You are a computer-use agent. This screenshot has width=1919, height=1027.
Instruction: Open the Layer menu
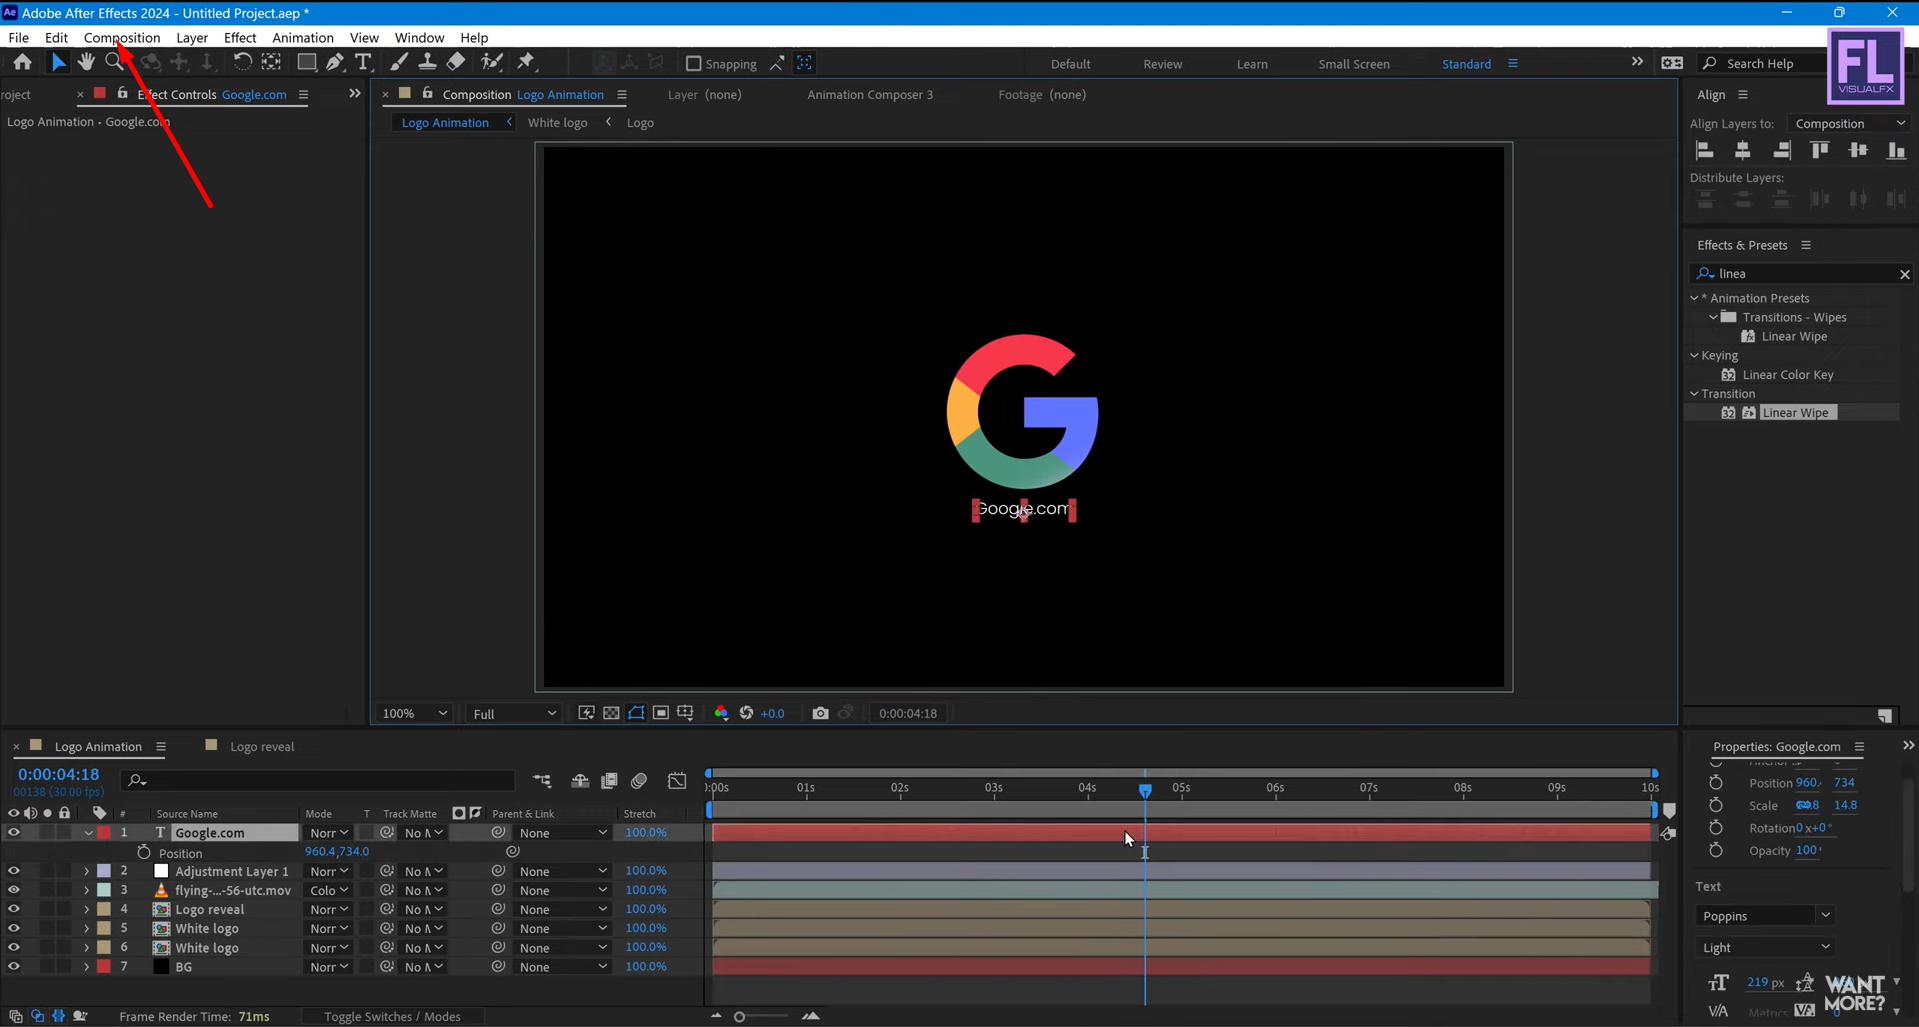point(192,37)
